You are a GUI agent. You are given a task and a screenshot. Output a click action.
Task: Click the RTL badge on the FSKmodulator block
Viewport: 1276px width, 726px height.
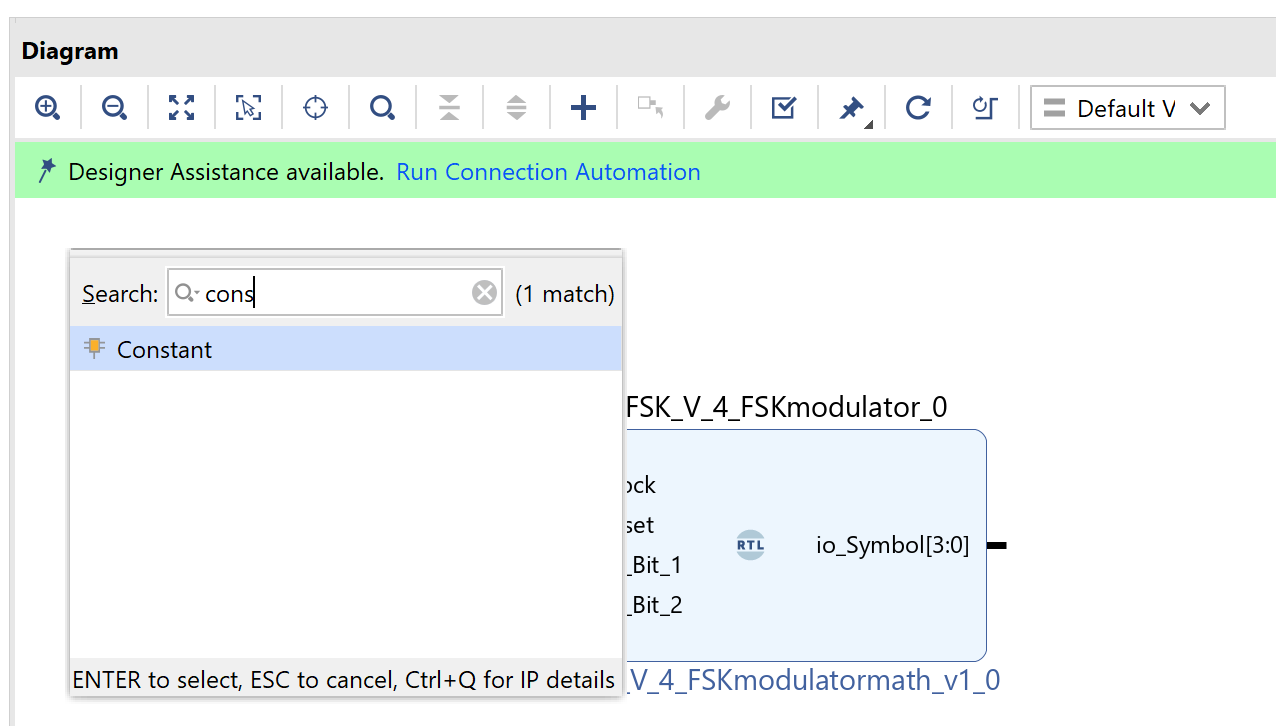pyautogui.click(x=750, y=545)
